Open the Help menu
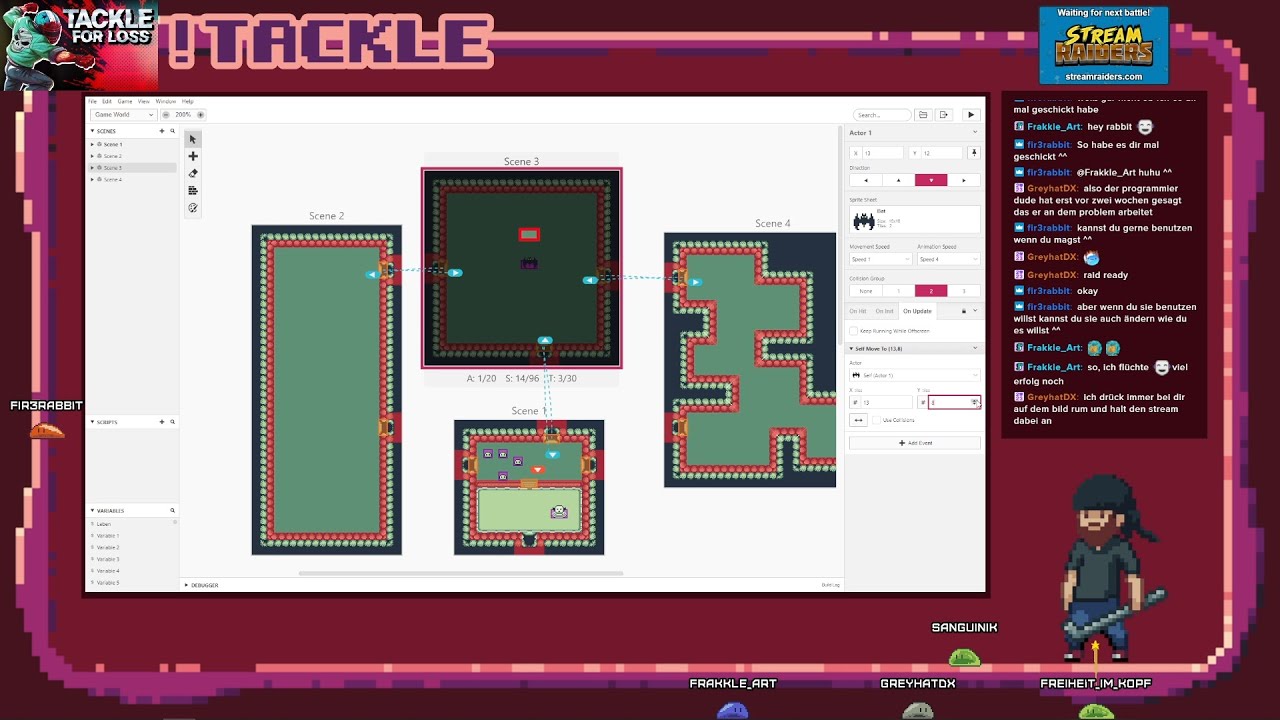Viewport: 1280px width, 720px height. pos(187,101)
